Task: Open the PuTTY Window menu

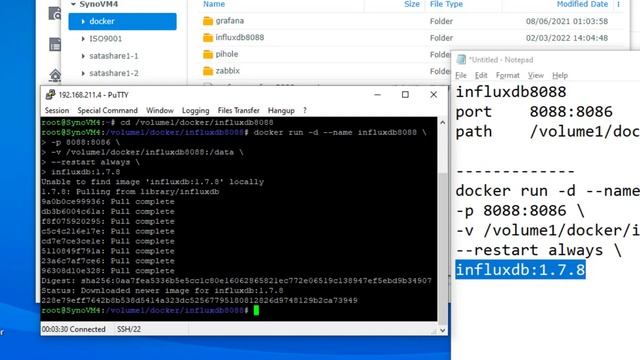Action: [160, 111]
